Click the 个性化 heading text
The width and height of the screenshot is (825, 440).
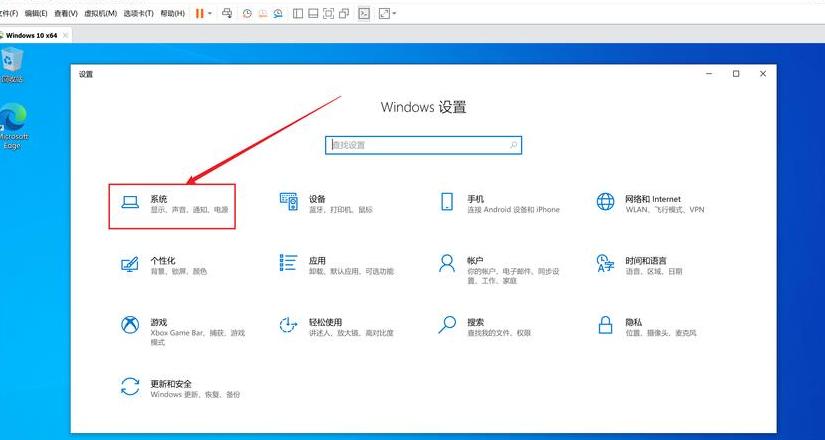click(163, 261)
